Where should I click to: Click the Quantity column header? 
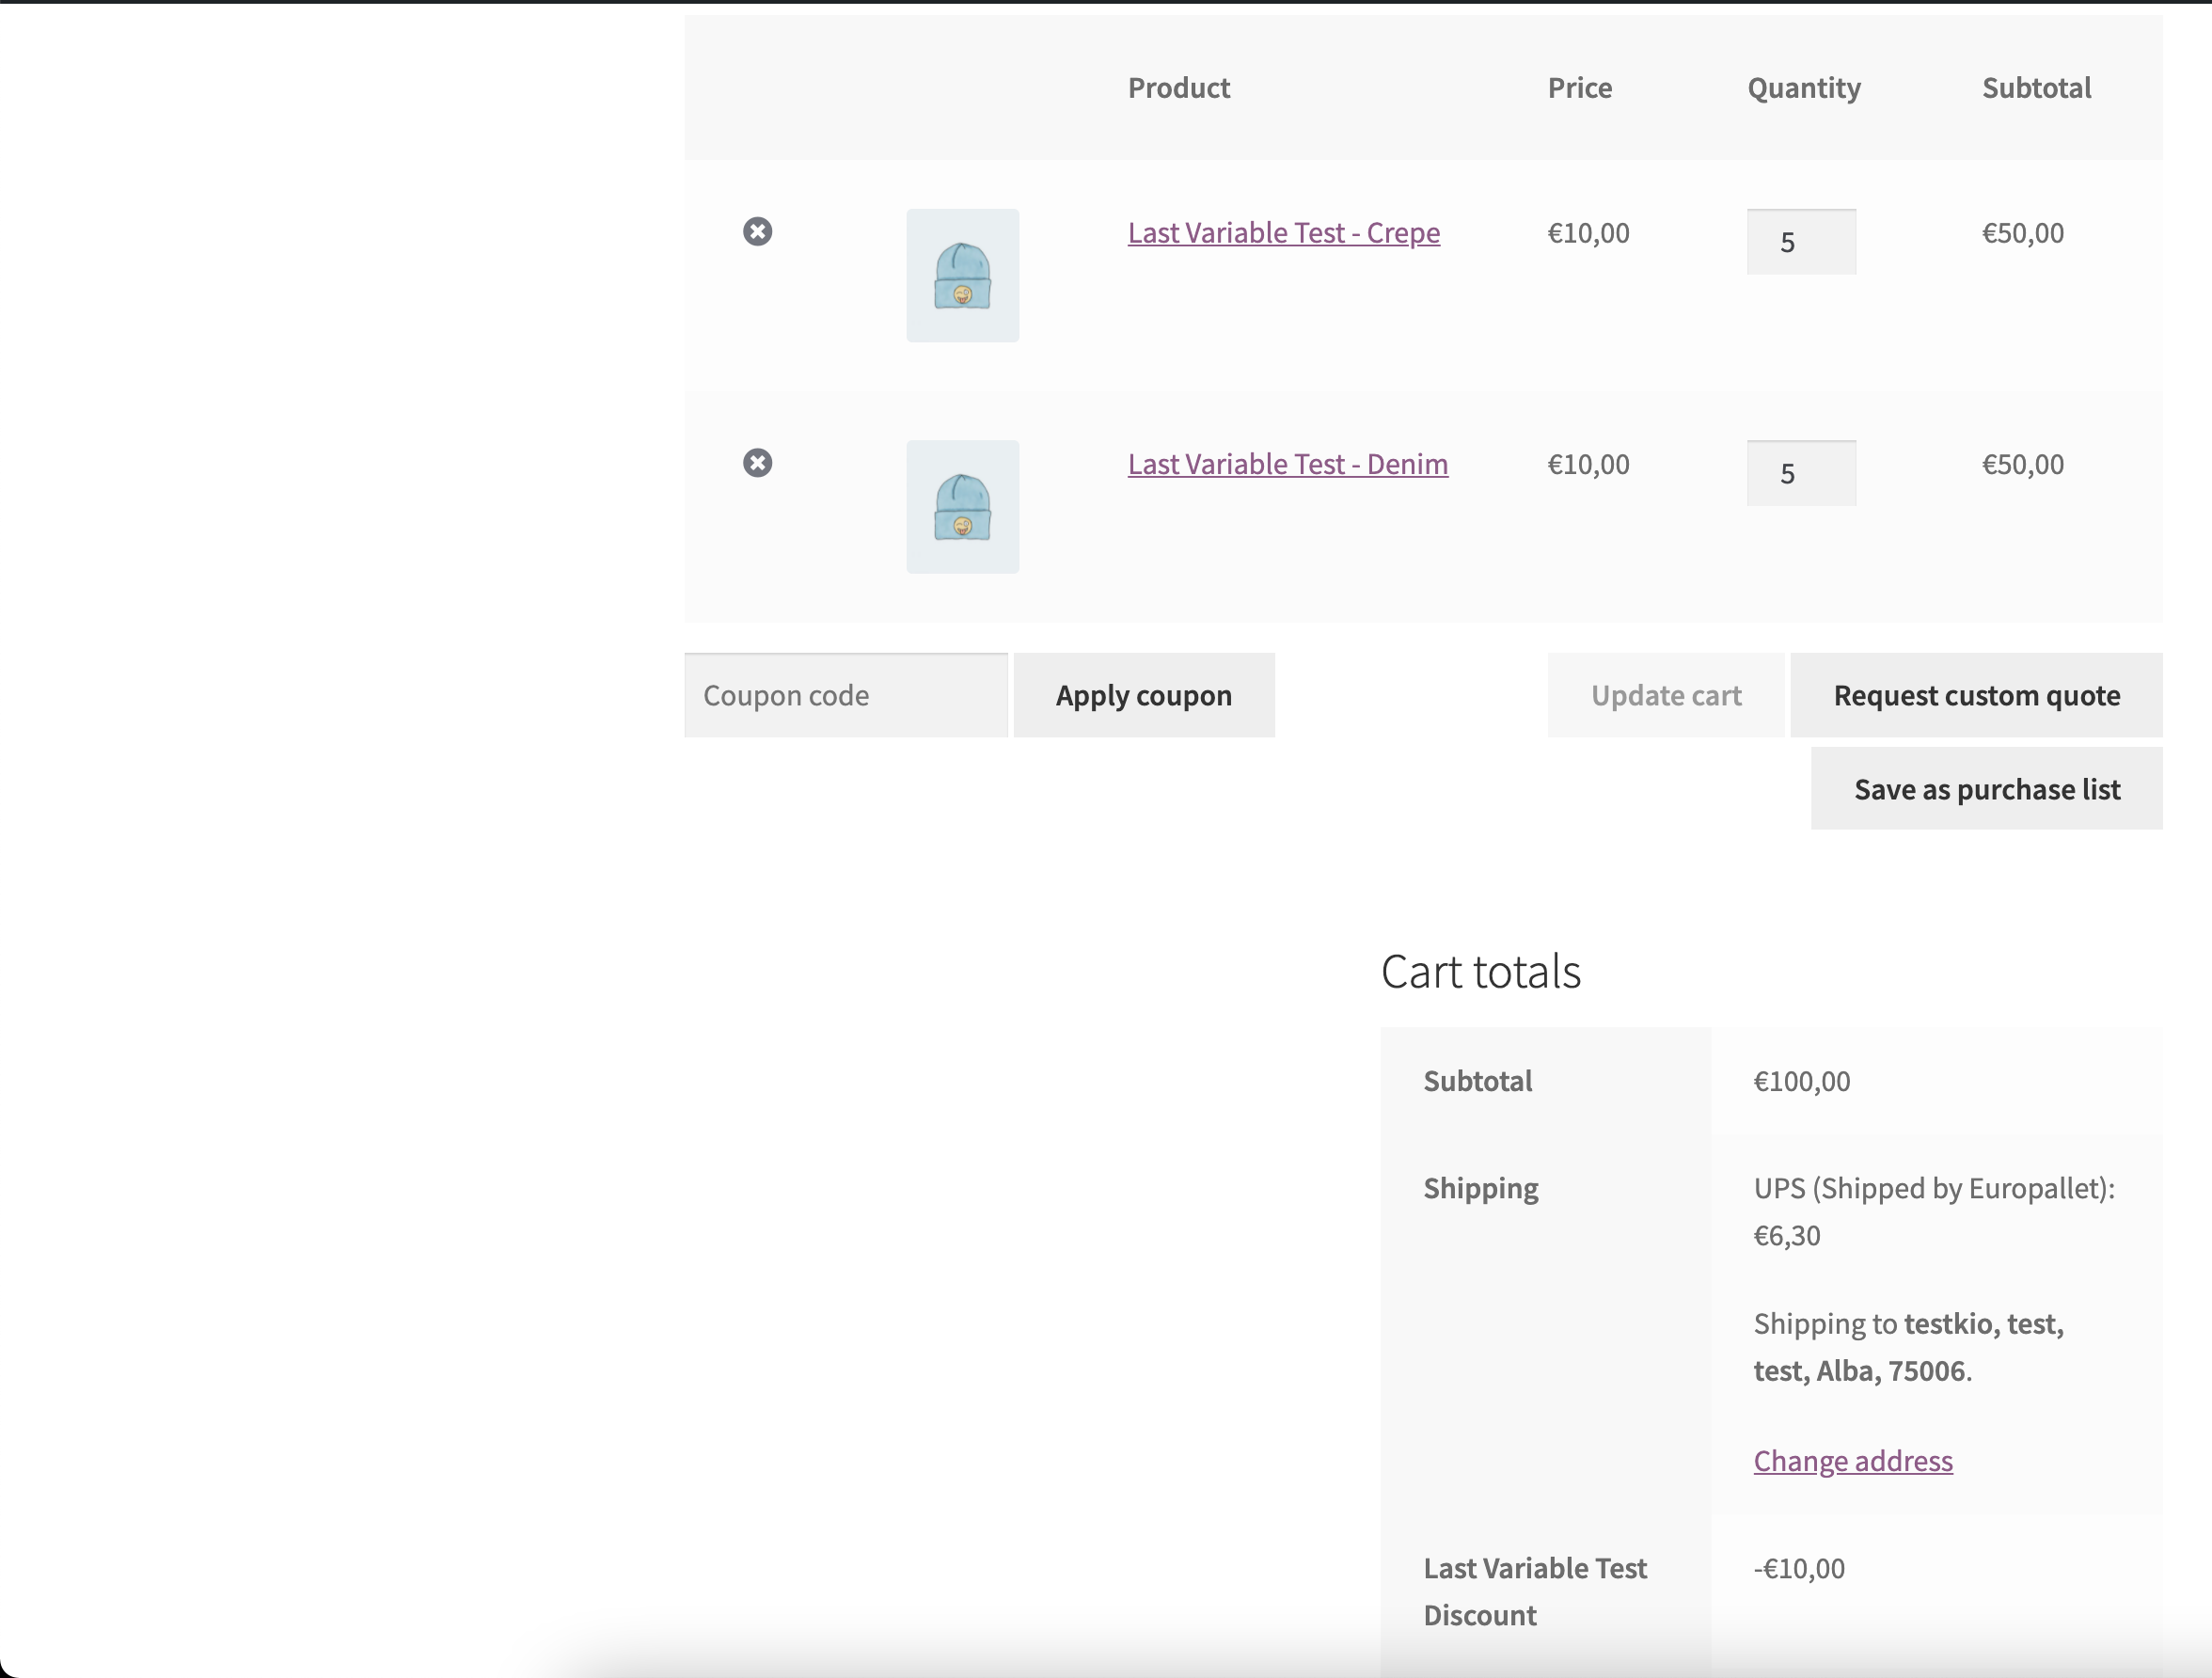1803,88
